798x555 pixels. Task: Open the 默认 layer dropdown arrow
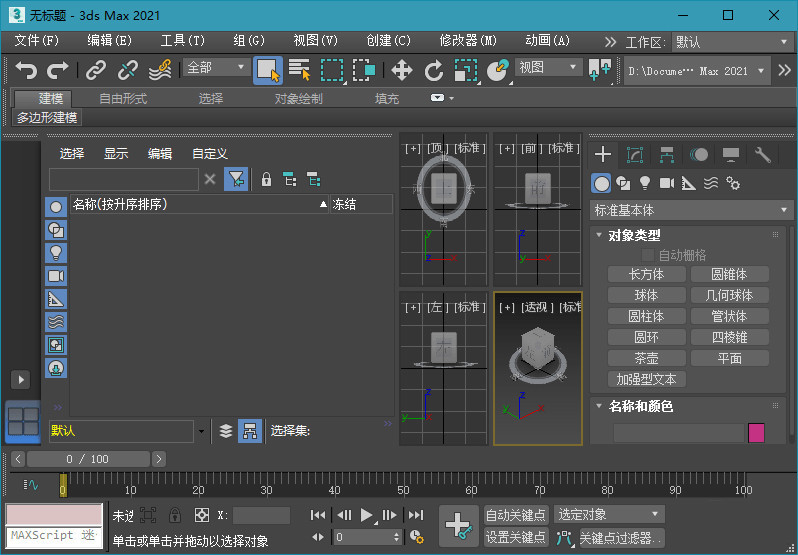(202, 431)
